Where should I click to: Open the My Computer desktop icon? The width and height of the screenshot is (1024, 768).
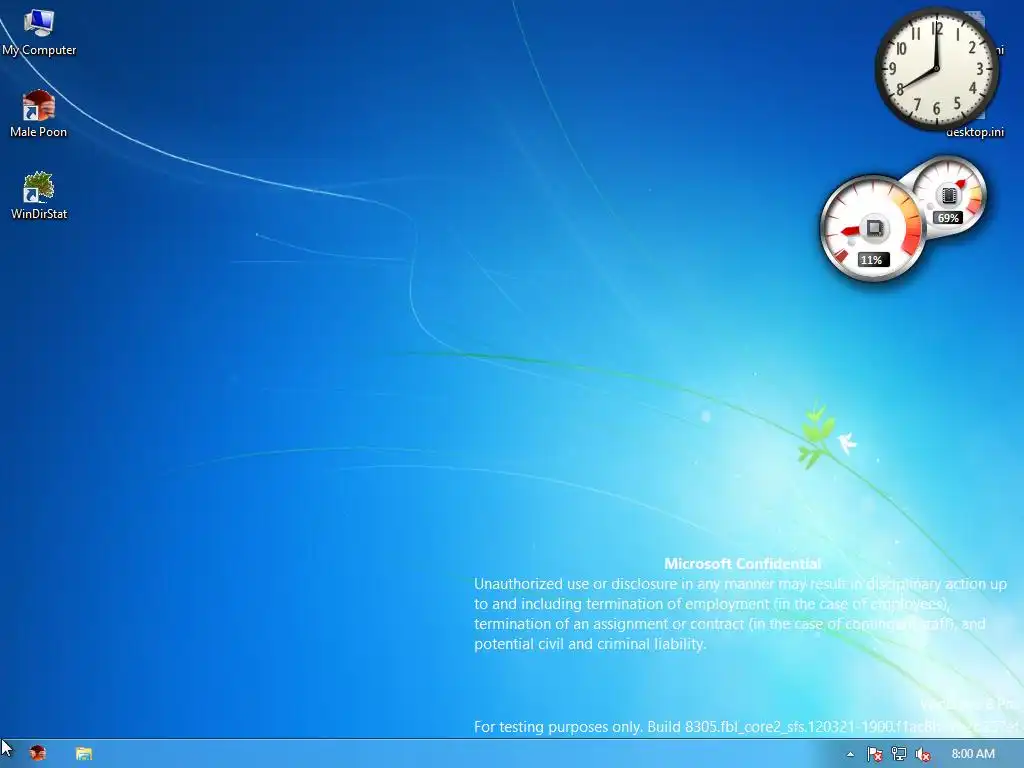point(39,33)
